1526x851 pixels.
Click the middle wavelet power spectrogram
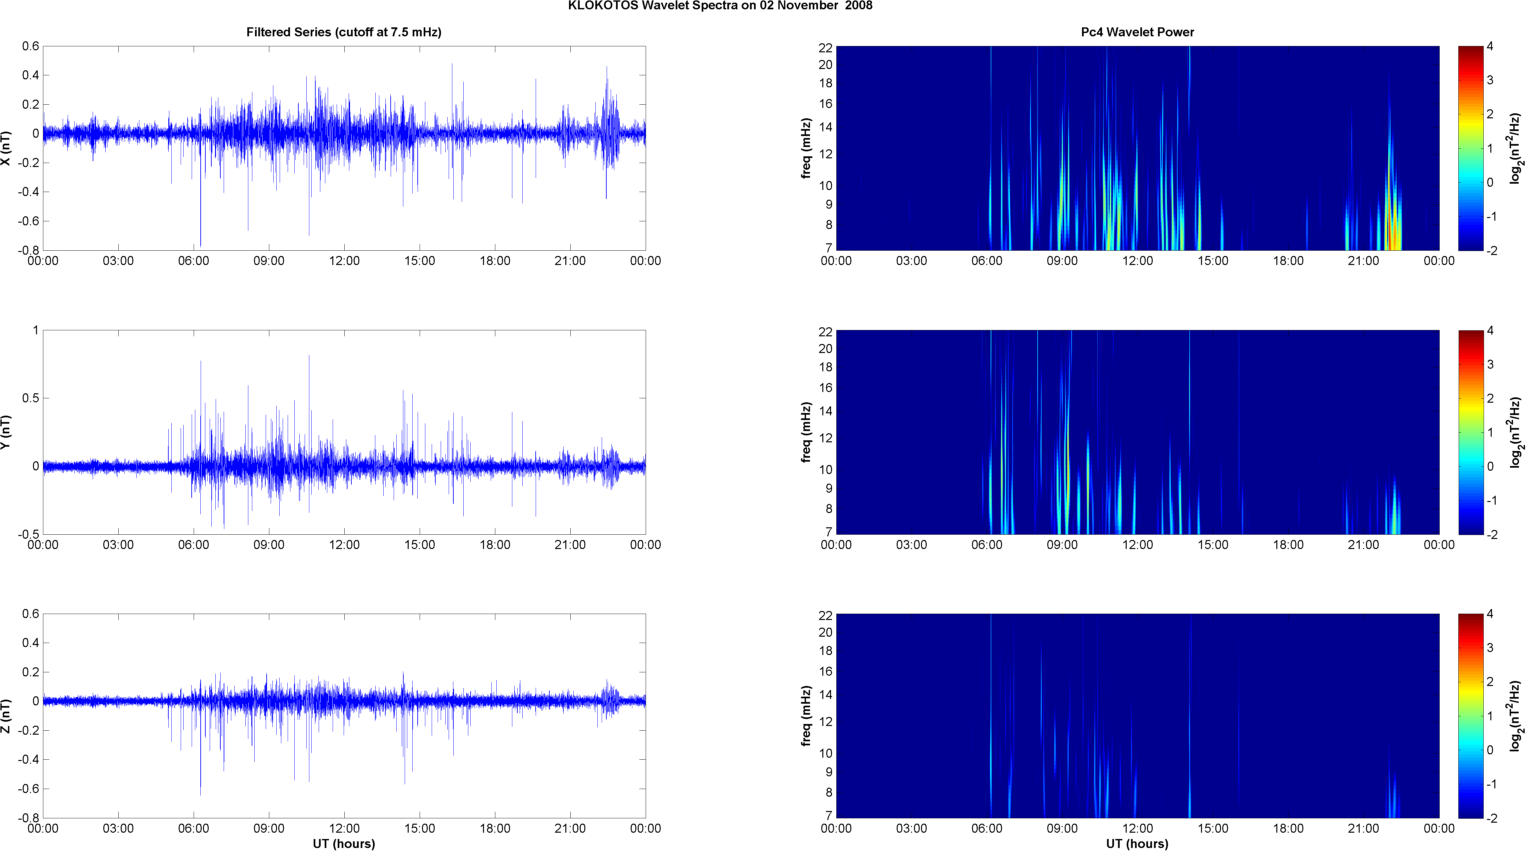[1137, 432]
